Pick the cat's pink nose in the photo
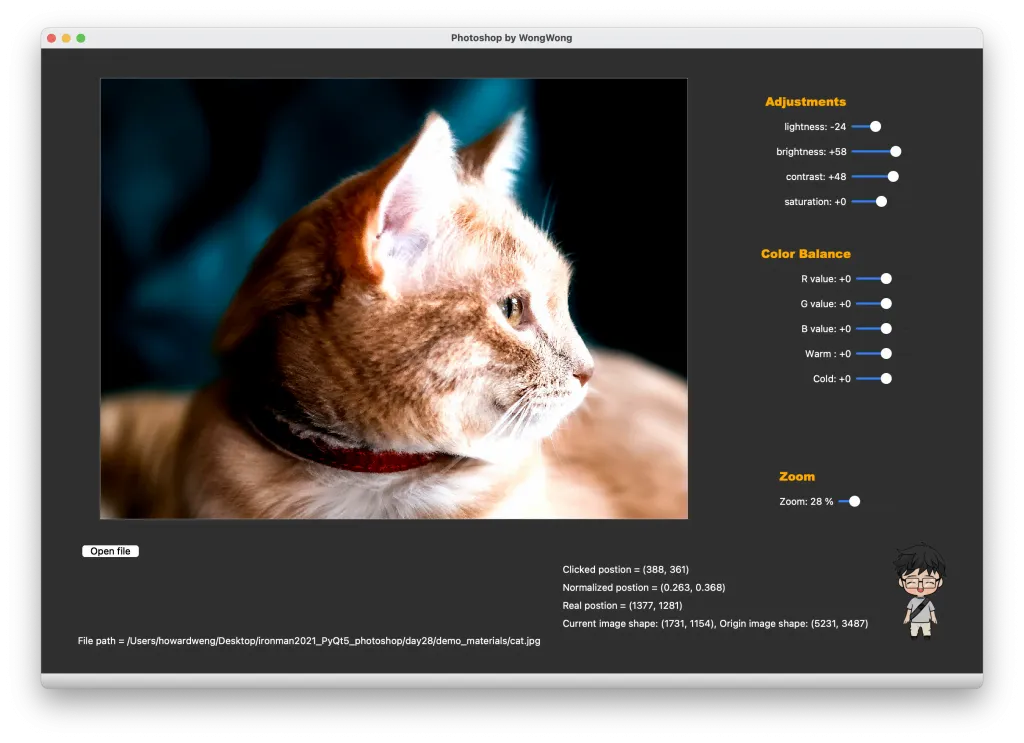Image resolution: width=1024 pixels, height=743 pixels. (x=582, y=378)
